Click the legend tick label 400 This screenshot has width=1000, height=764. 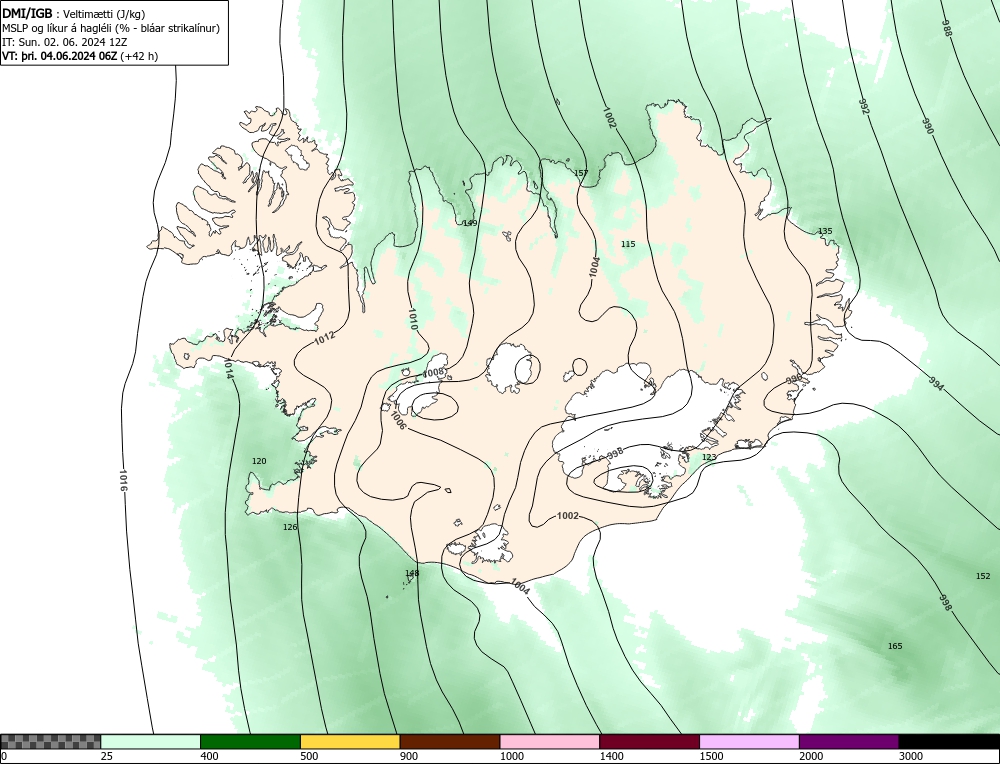click(209, 757)
